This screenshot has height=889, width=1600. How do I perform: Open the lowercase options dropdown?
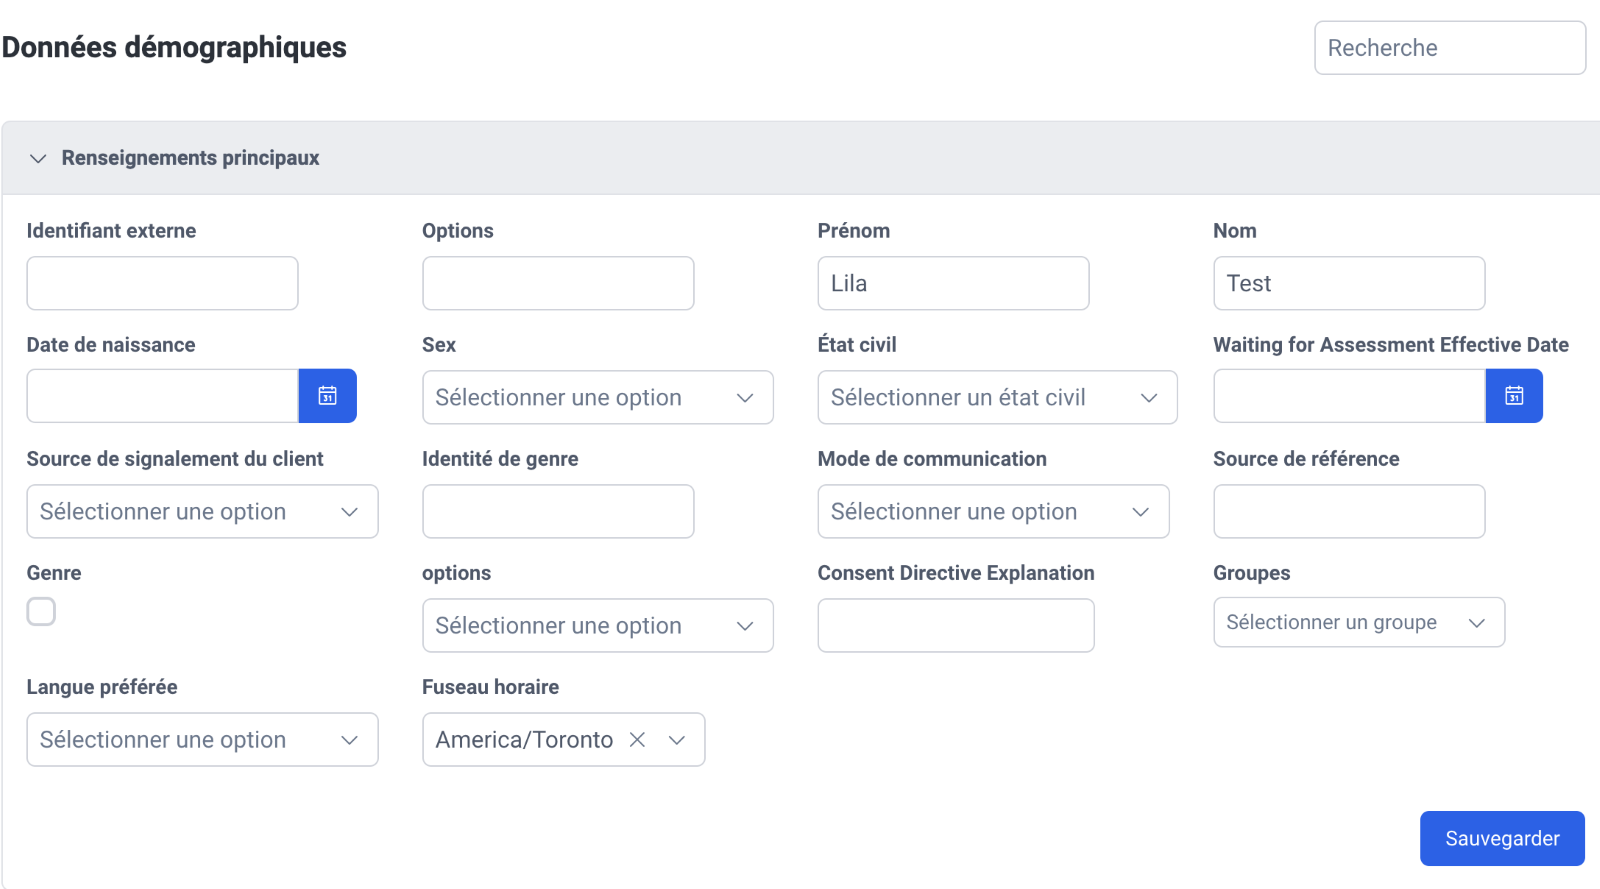[x=598, y=625]
